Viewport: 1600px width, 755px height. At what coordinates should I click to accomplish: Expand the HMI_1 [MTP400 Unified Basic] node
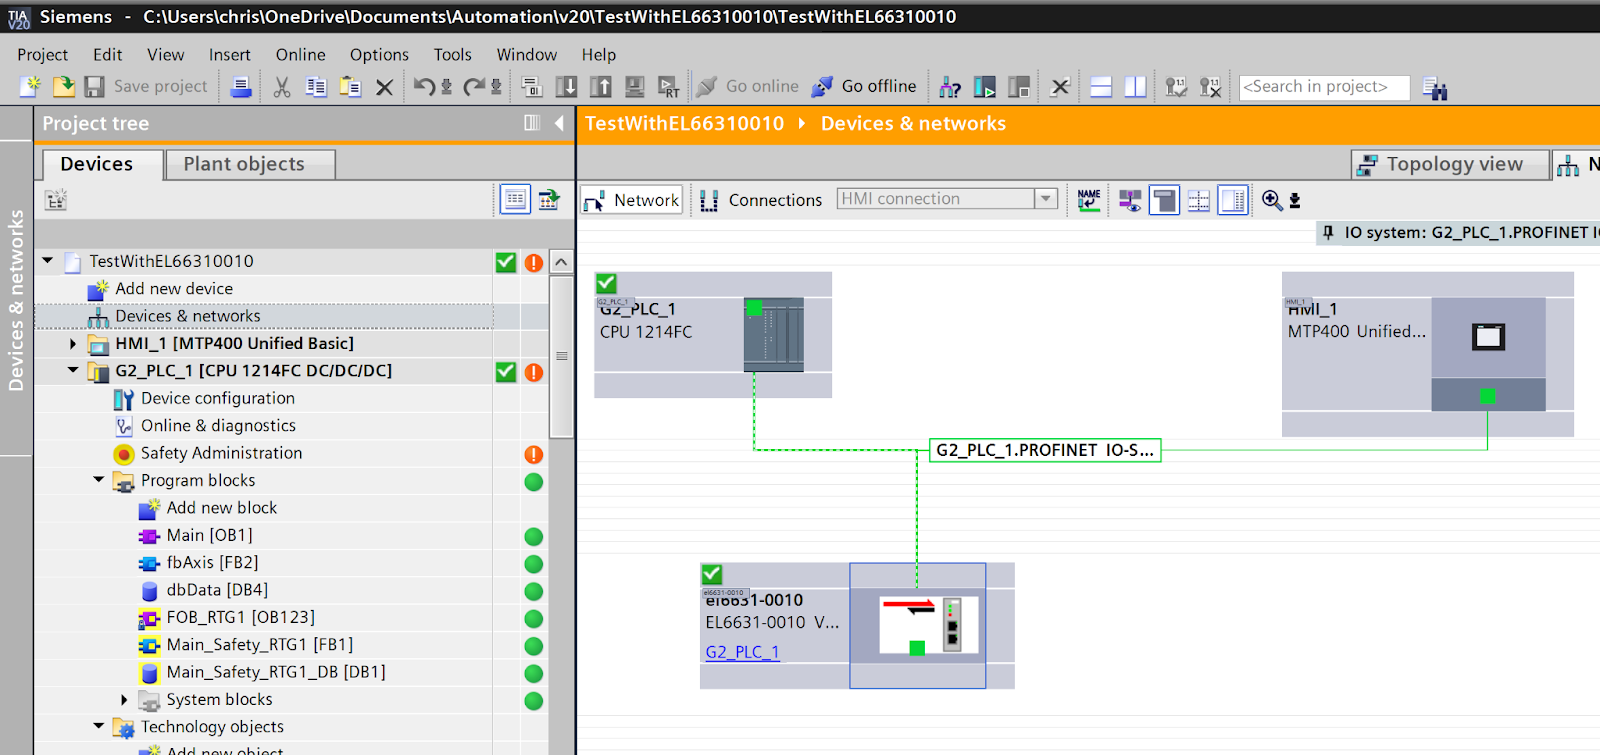tap(73, 343)
